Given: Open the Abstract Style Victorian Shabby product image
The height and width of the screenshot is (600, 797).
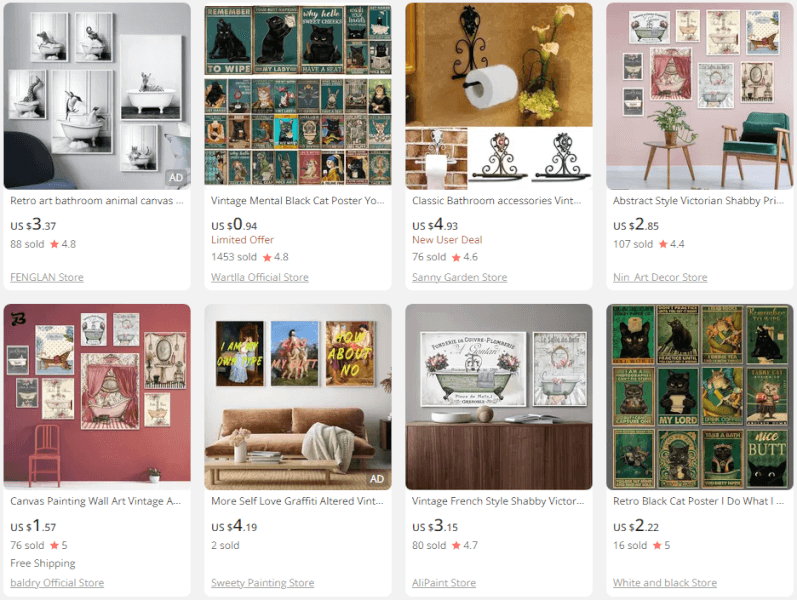Looking at the screenshot, I should (699, 96).
